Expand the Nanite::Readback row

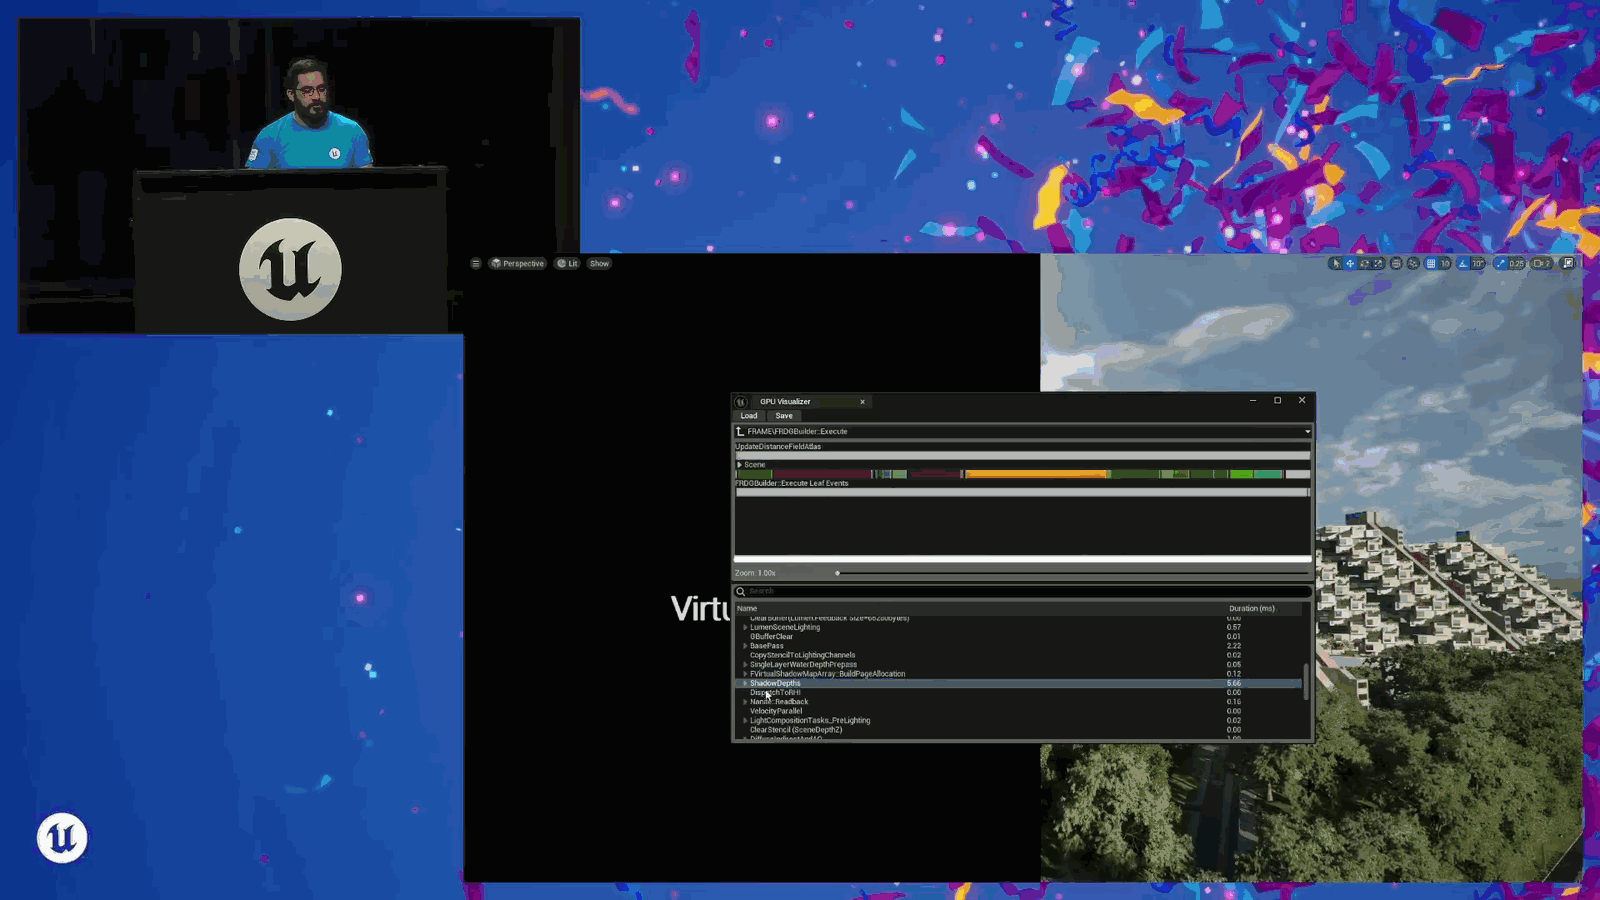(x=745, y=702)
